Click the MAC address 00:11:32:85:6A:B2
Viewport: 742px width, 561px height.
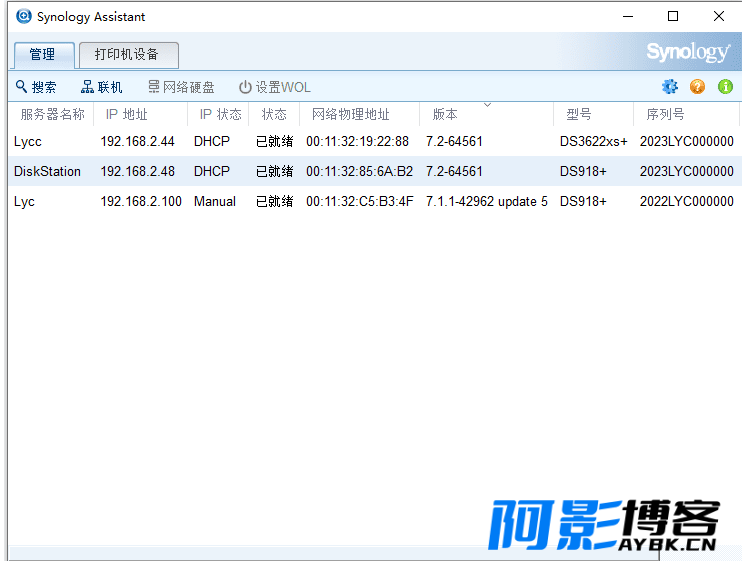[360, 171]
